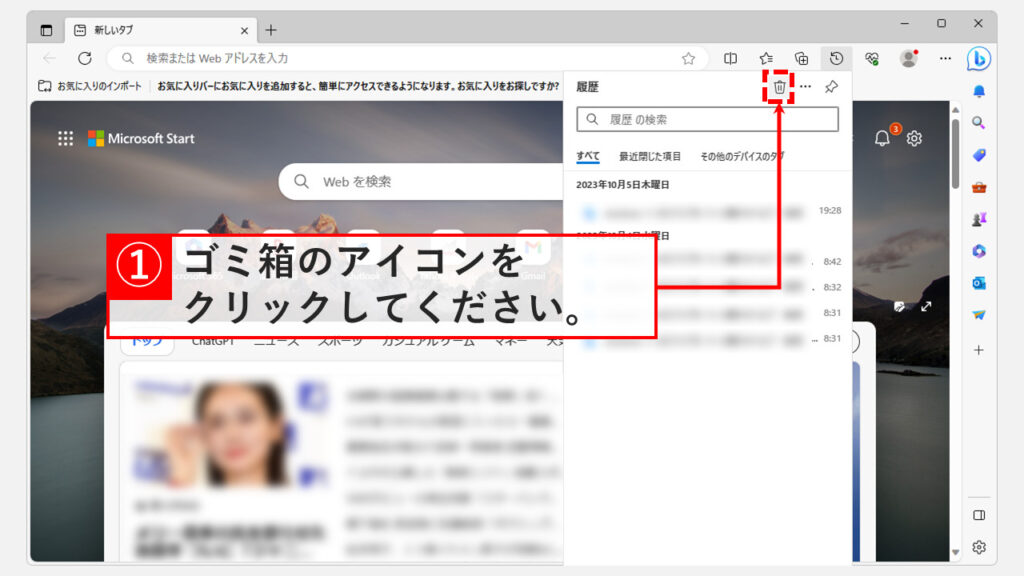Open the history entry from 19:28
The height and width of the screenshot is (576, 1024).
tap(709, 211)
